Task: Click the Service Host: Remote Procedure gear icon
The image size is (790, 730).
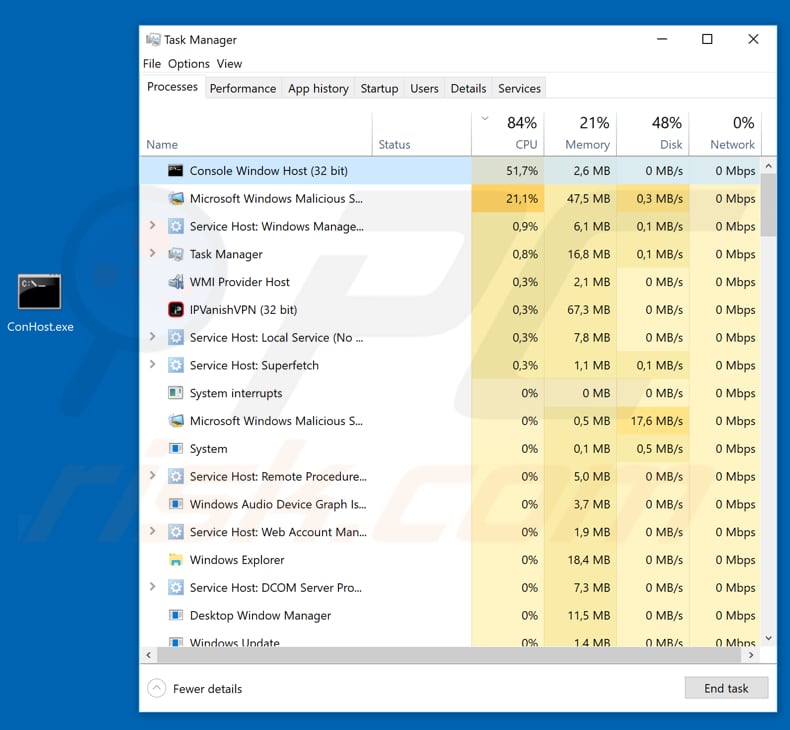Action: click(x=175, y=476)
